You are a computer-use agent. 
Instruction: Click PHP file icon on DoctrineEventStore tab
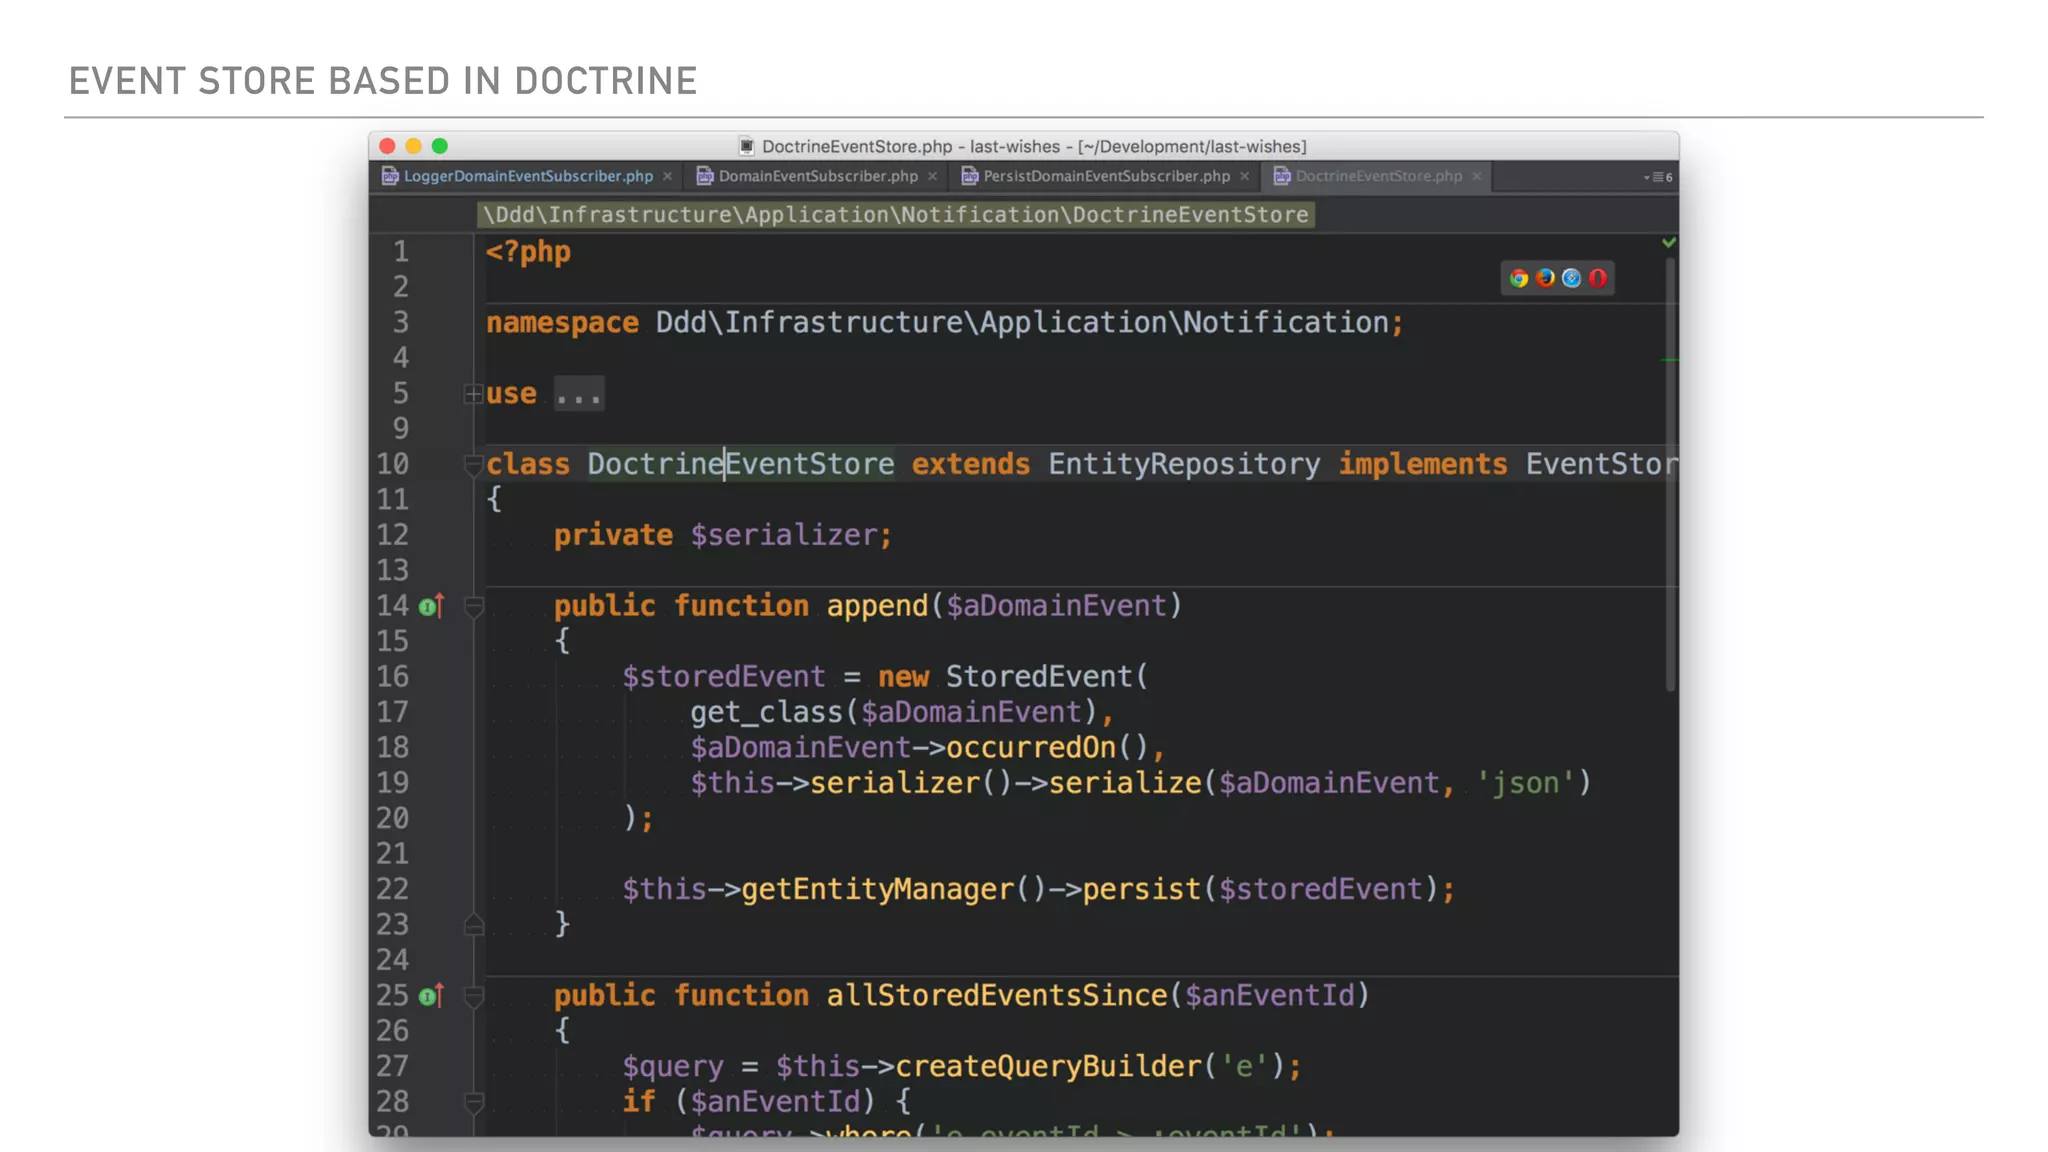point(1282,176)
